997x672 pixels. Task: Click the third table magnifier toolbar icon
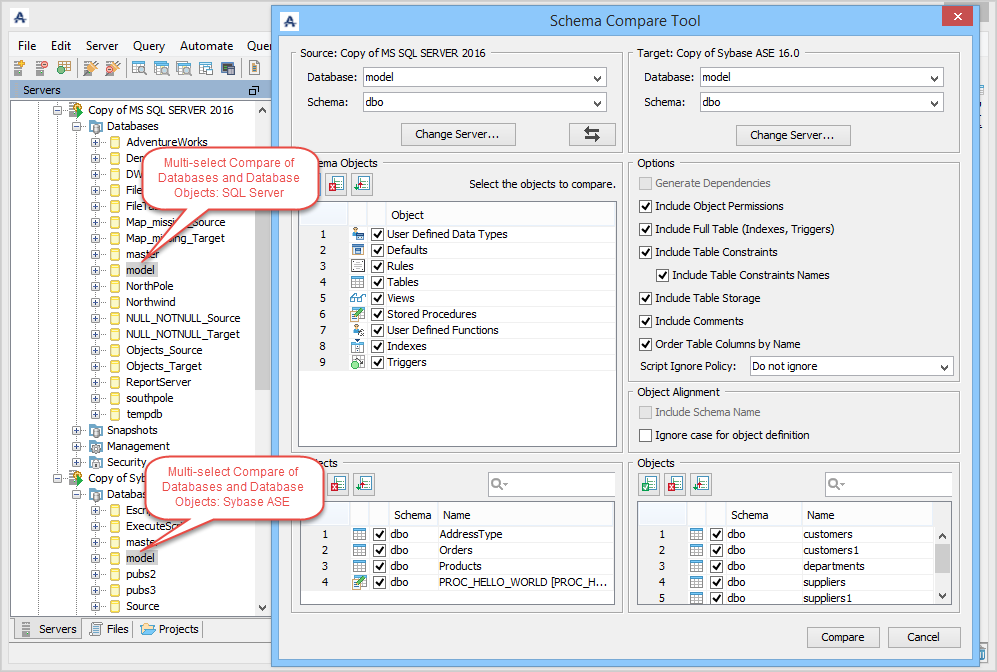(184, 67)
